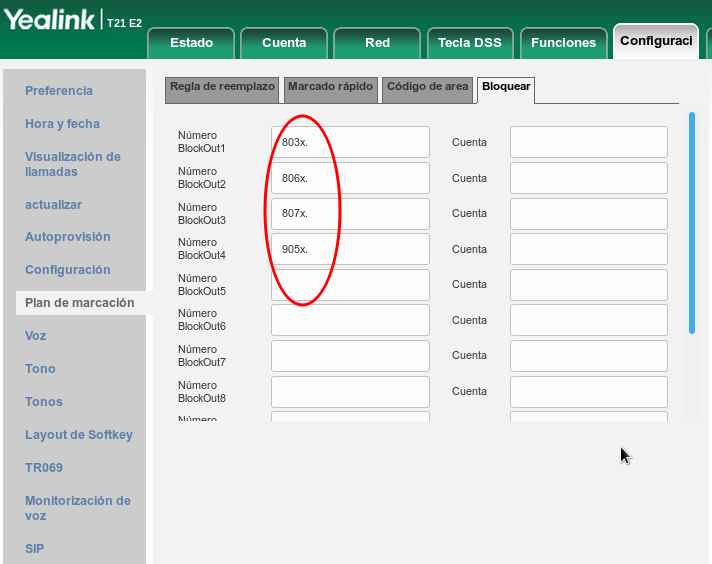The image size is (712, 564).
Task: Select the Código de area sub-tab
Action: tap(427, 87)
